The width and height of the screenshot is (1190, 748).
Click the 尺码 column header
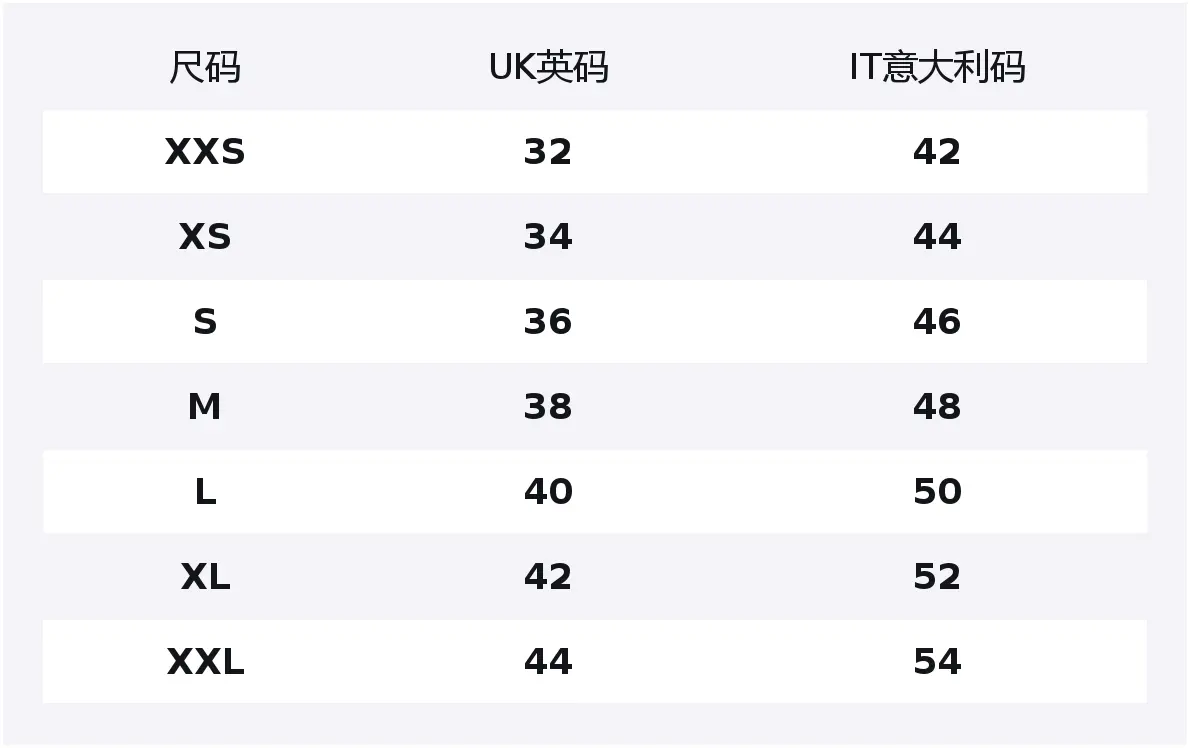pos(205,68)
